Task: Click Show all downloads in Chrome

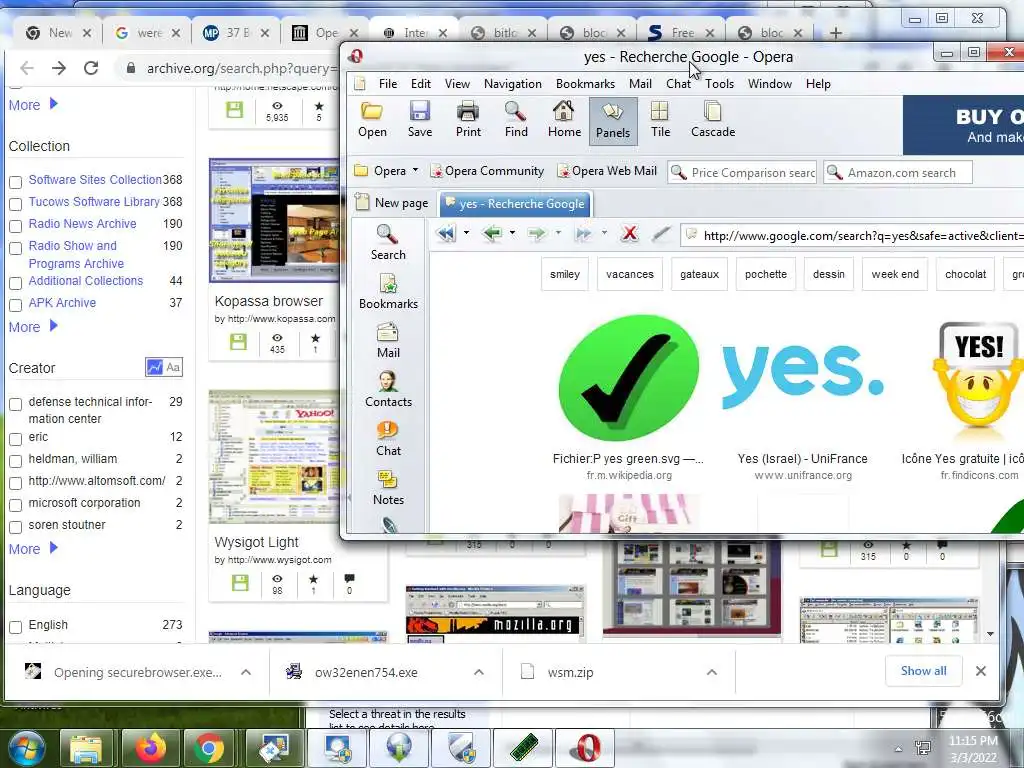Action: coord(923,671)
